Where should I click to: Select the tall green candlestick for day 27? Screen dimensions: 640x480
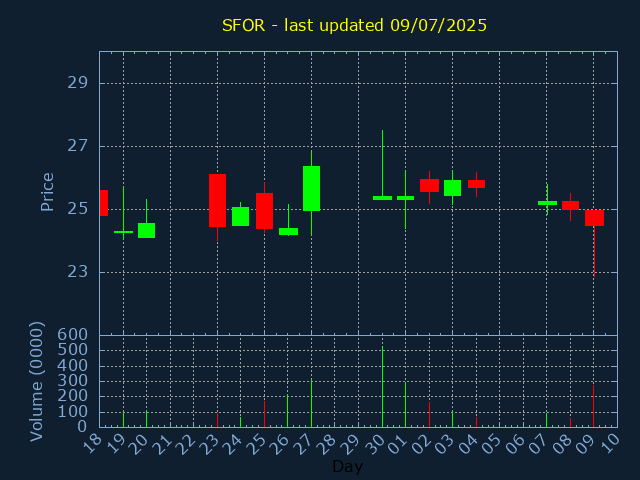pyautogui.click(x=311, y=188)
